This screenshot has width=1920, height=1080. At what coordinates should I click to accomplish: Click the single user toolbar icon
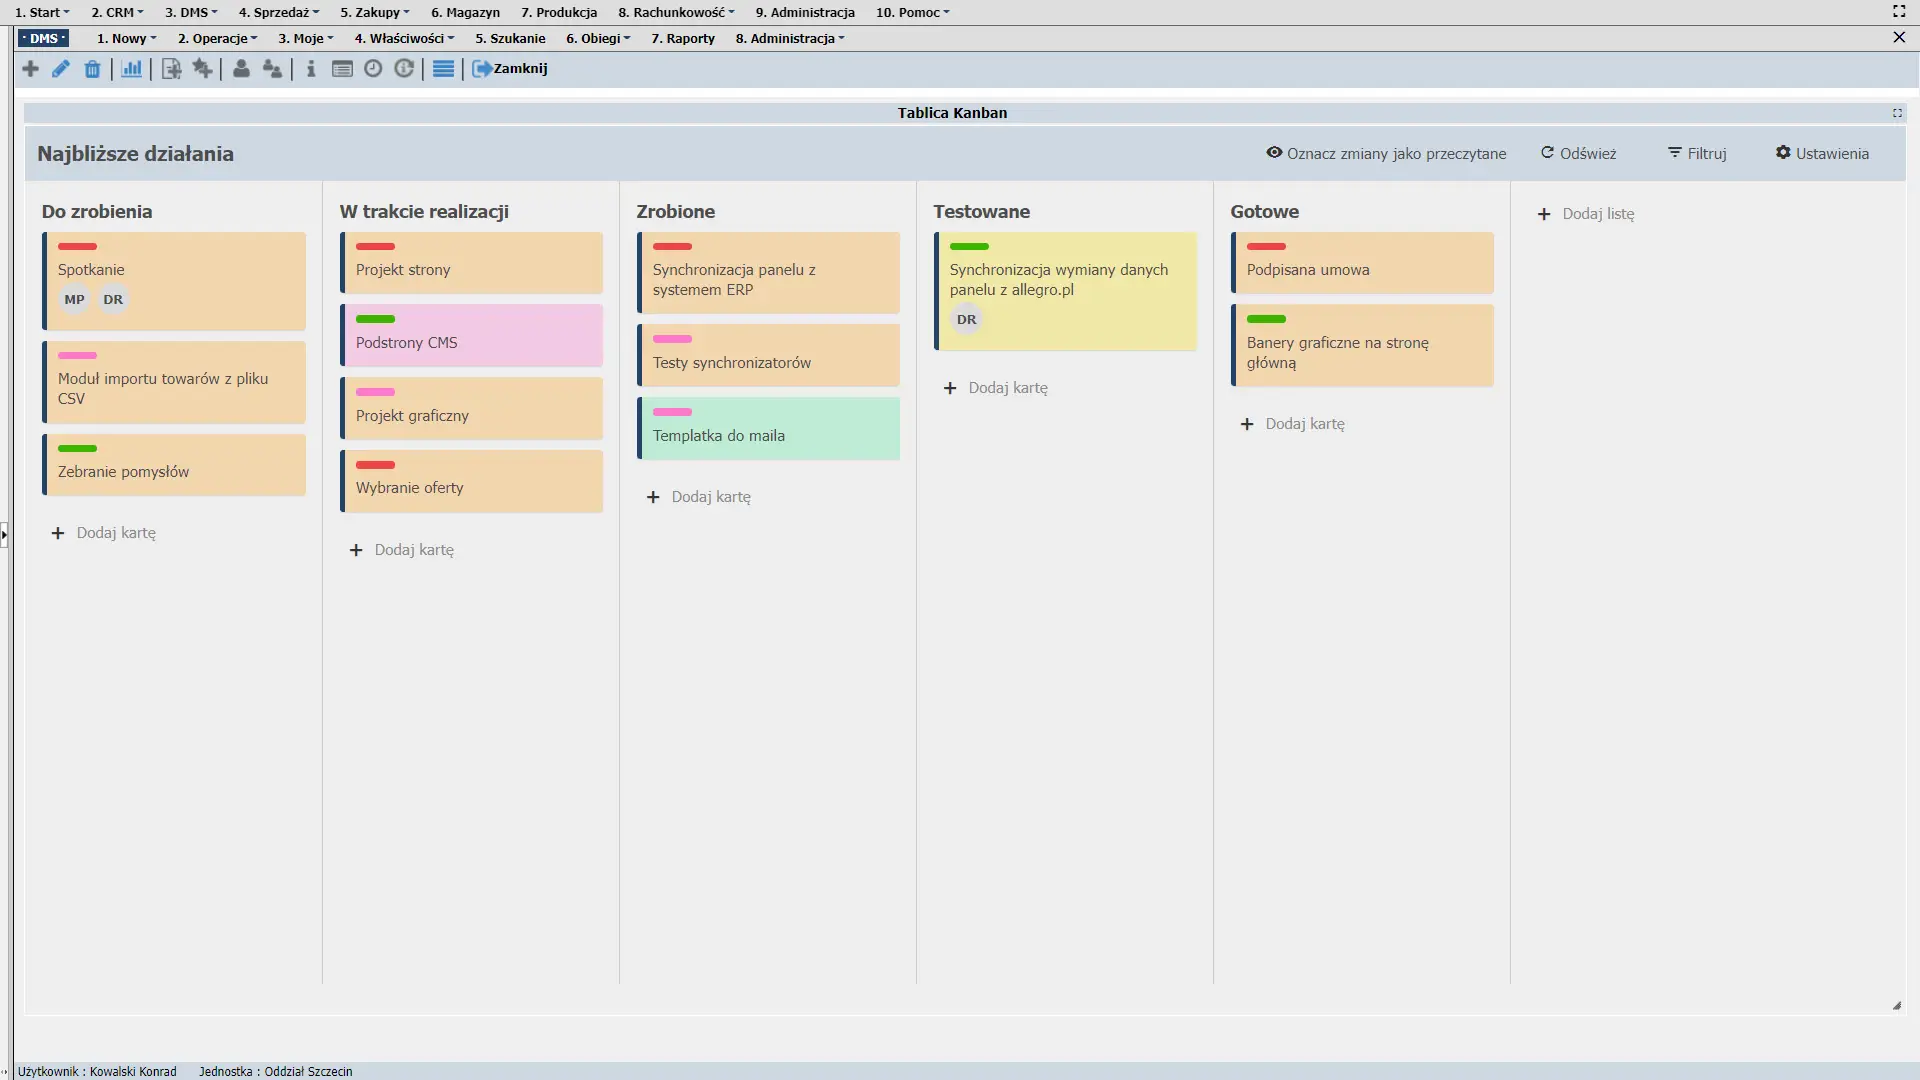(241, 69)
